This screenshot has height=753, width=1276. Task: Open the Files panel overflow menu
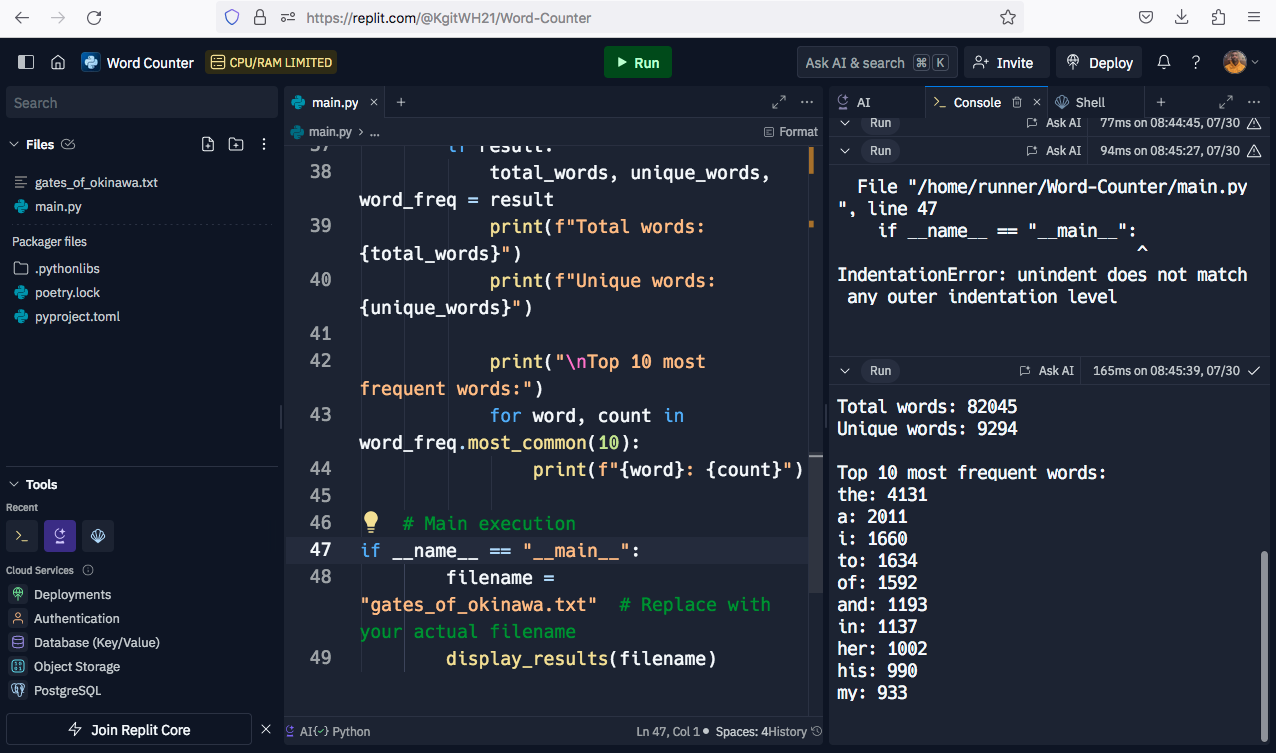click(263, 144)
